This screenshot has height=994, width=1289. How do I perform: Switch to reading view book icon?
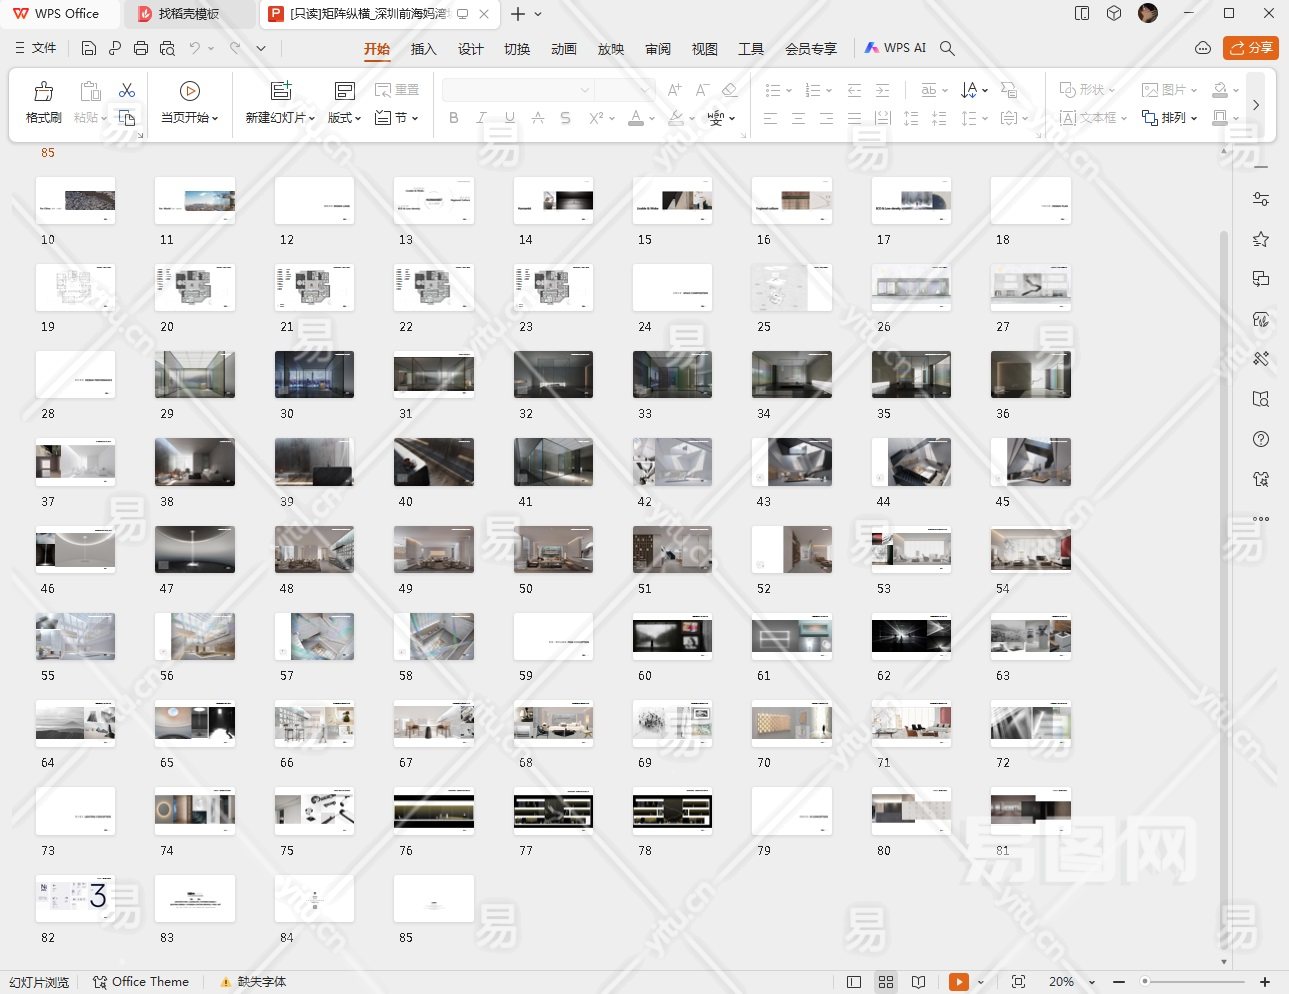(918, 982)
